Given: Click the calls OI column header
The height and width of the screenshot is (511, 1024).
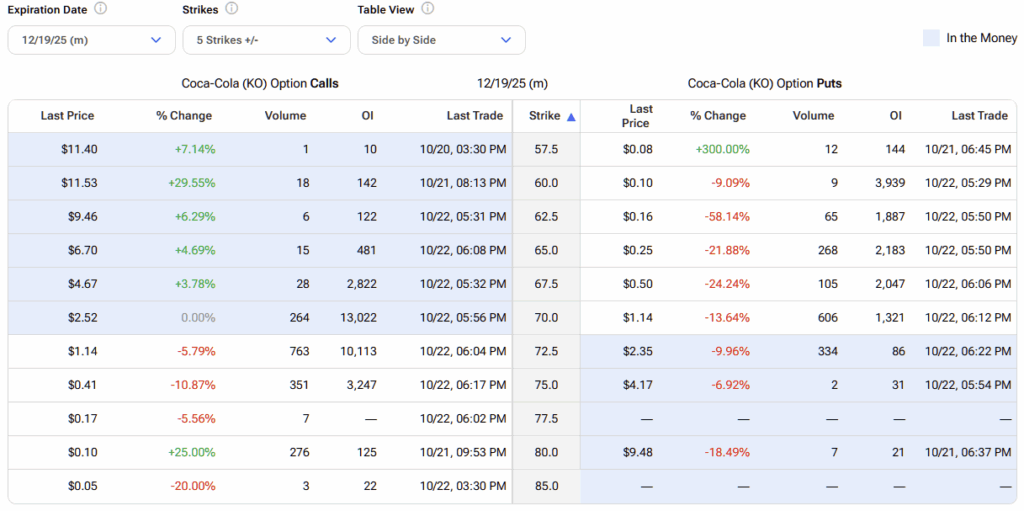Looking at the screenshot, I should 367,116.
